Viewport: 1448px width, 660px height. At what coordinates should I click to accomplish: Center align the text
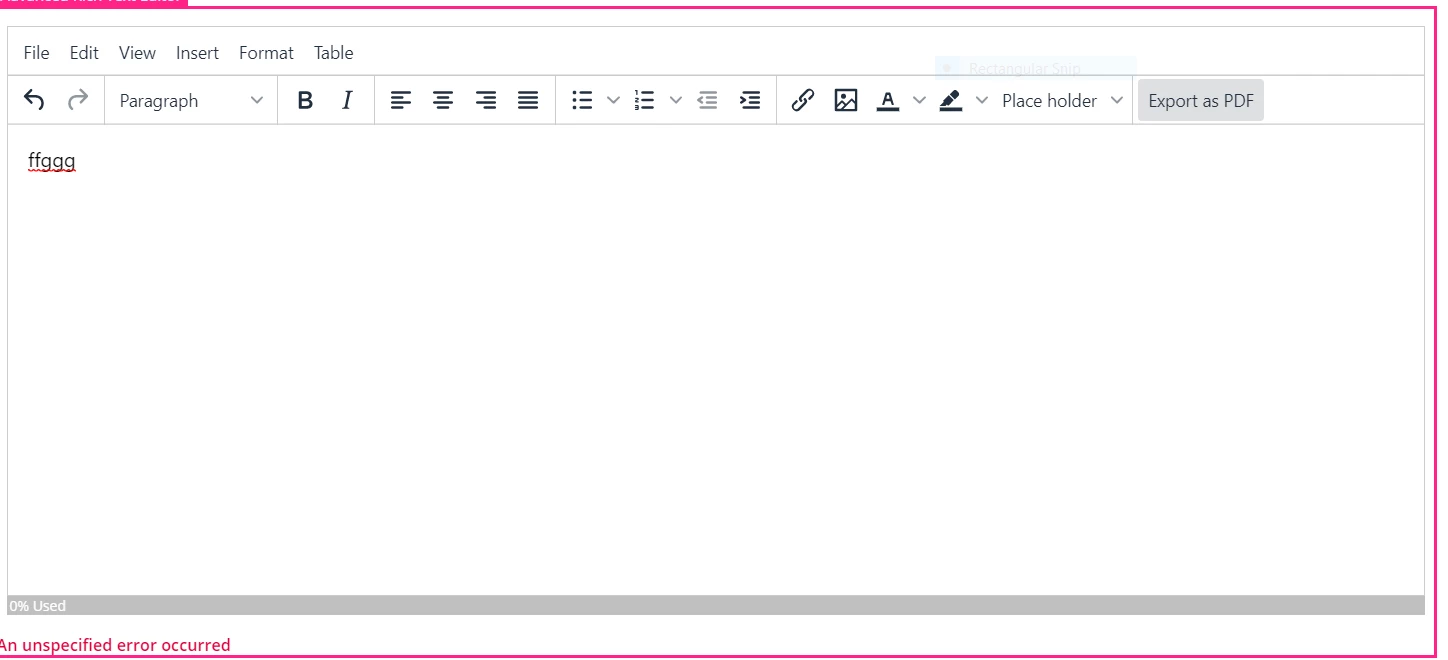(x=443, y=100)
